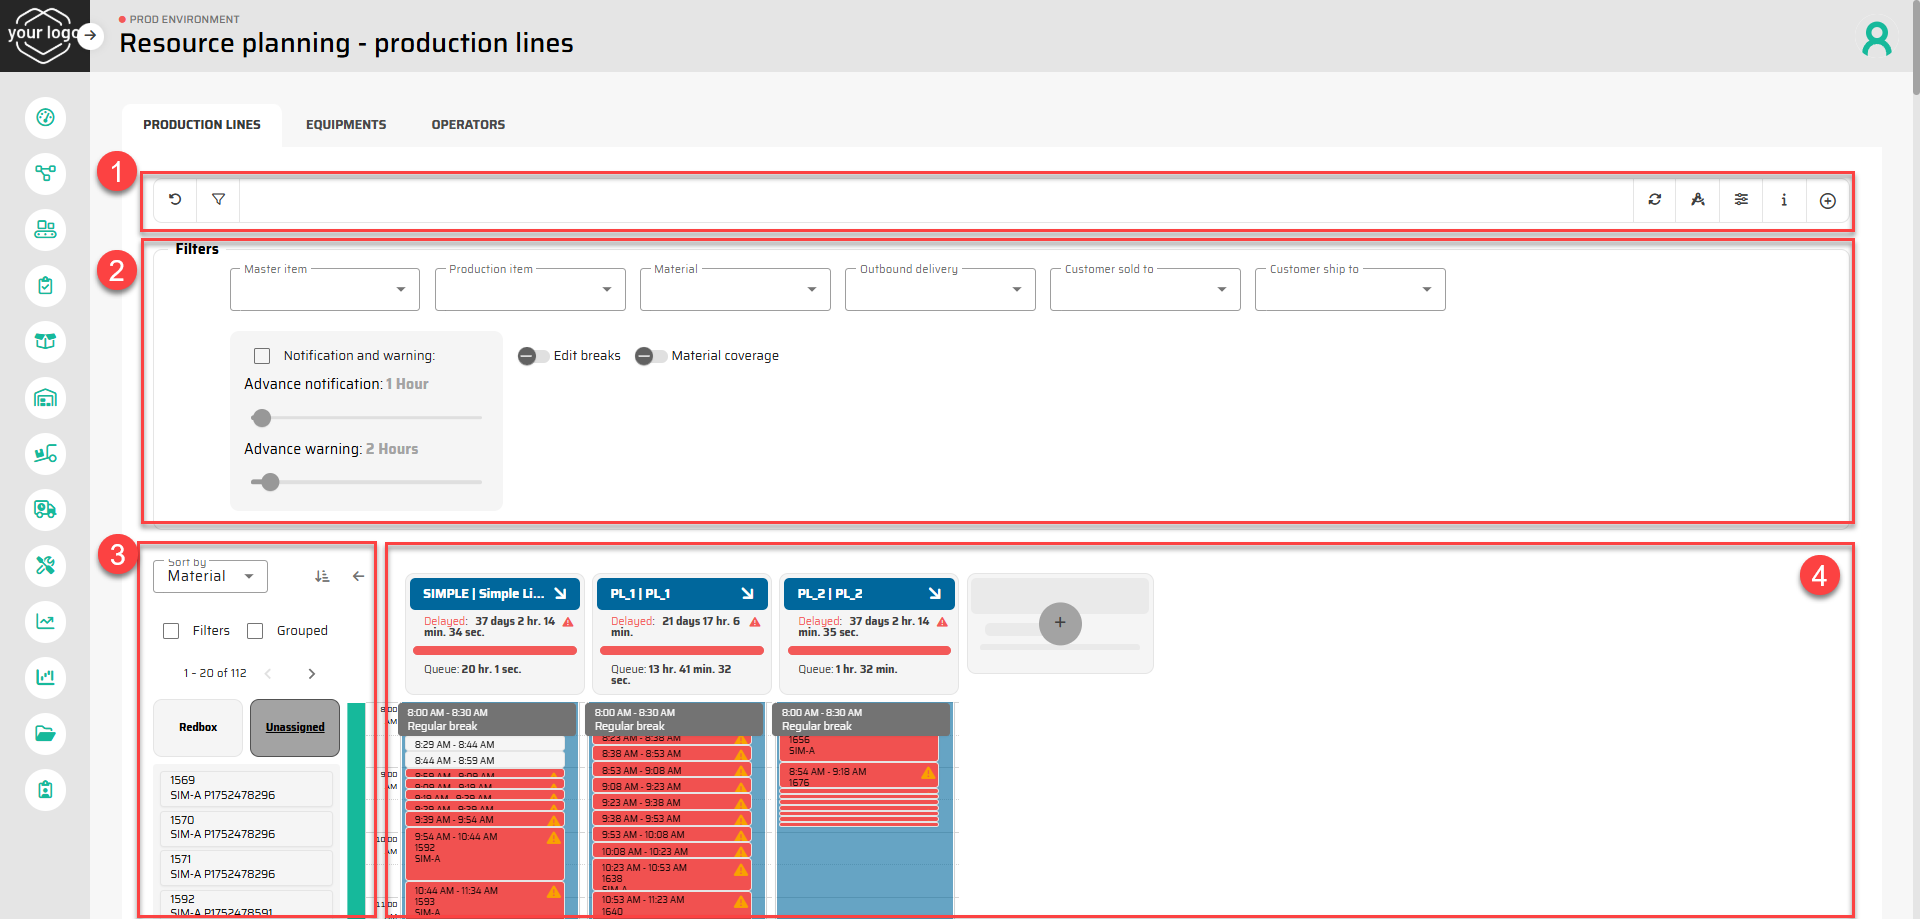Click the undo/reset arrow icon in toolbar

175,200
